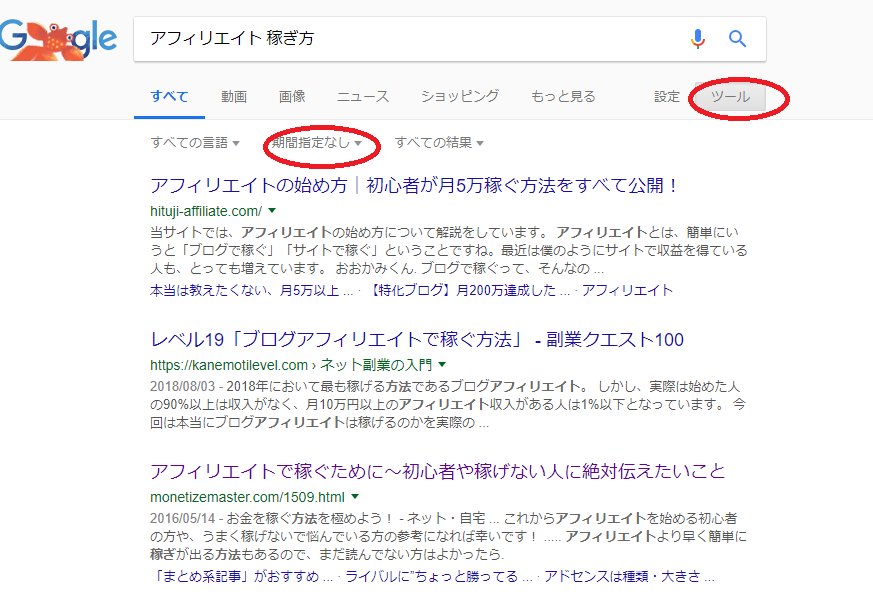This screenshot has height=615, width=873.
Task: Expand the すべての言語 filter dropdown
Action: tap(195, 143)
